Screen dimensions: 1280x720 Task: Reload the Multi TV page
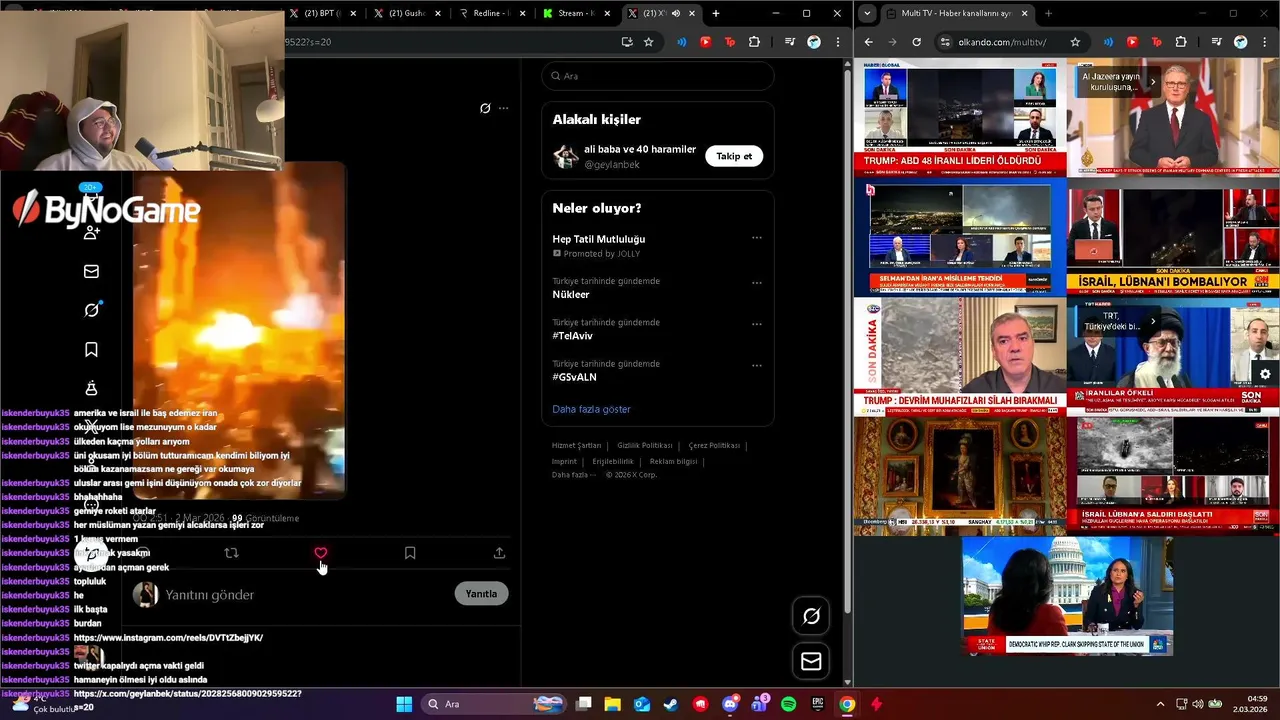pos(916,42)
